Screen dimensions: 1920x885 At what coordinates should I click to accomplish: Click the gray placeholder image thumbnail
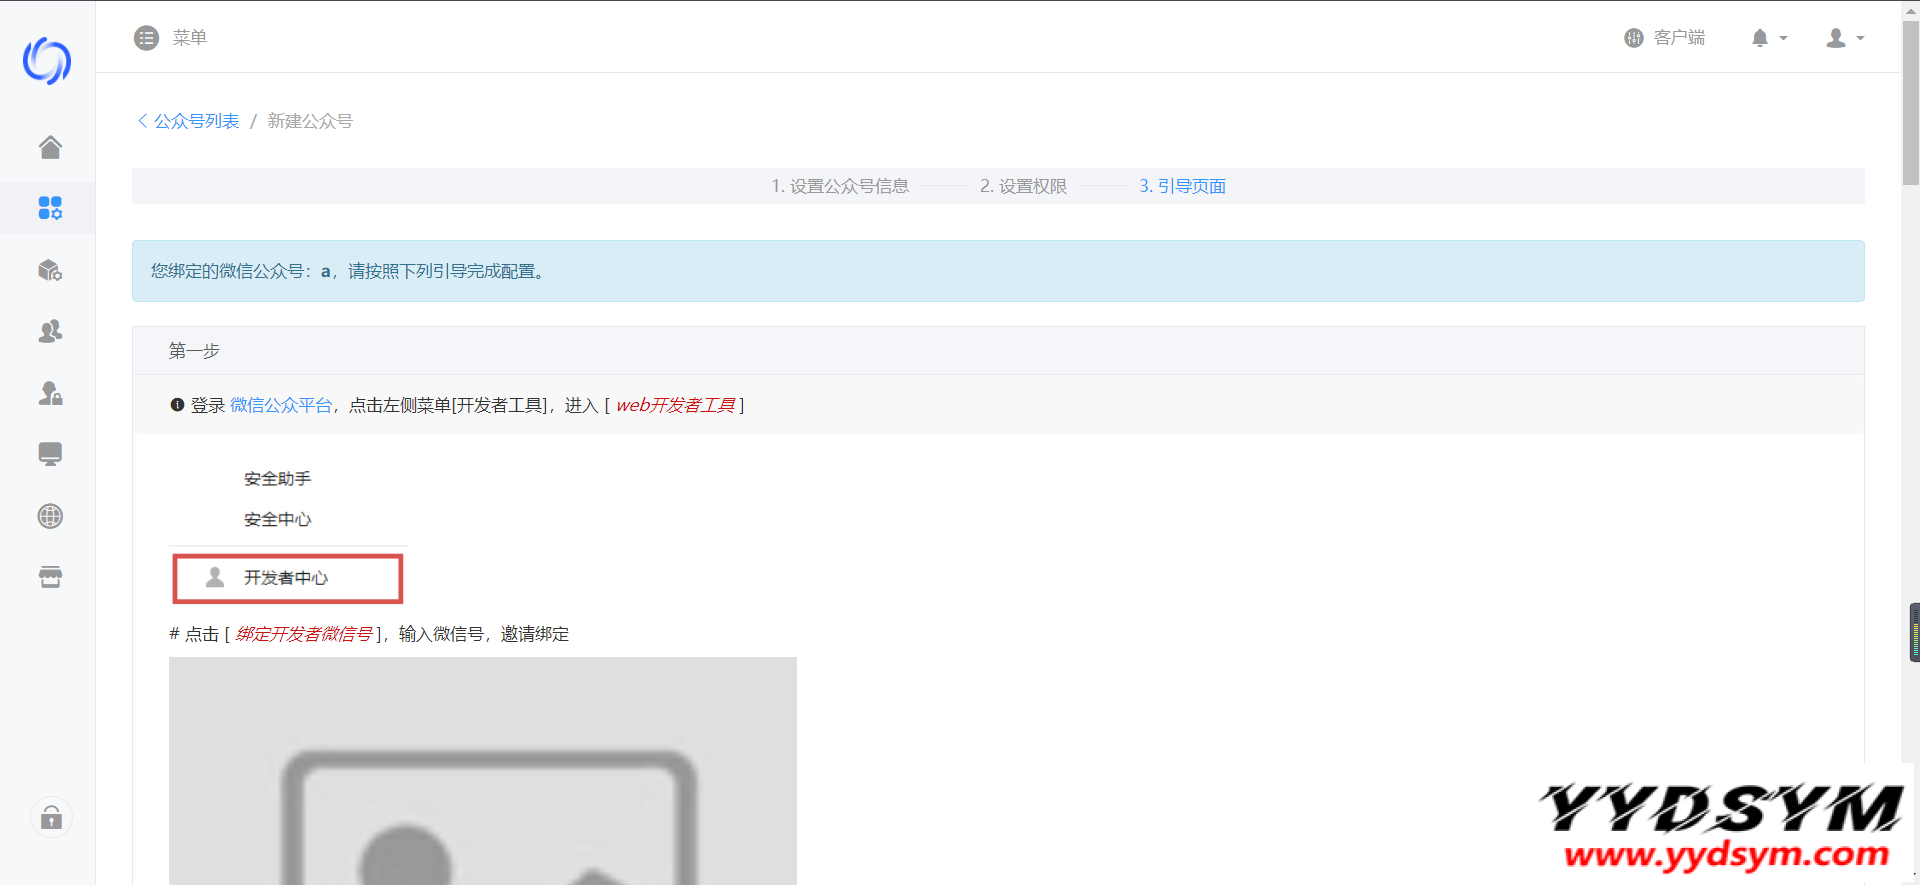(482, 770)
